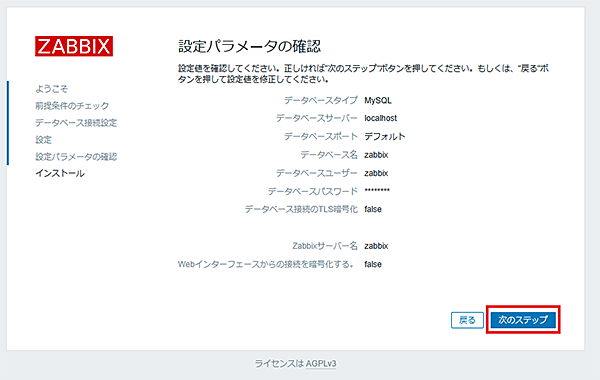Open the AGPLv3 license link

tap(321, 364)
